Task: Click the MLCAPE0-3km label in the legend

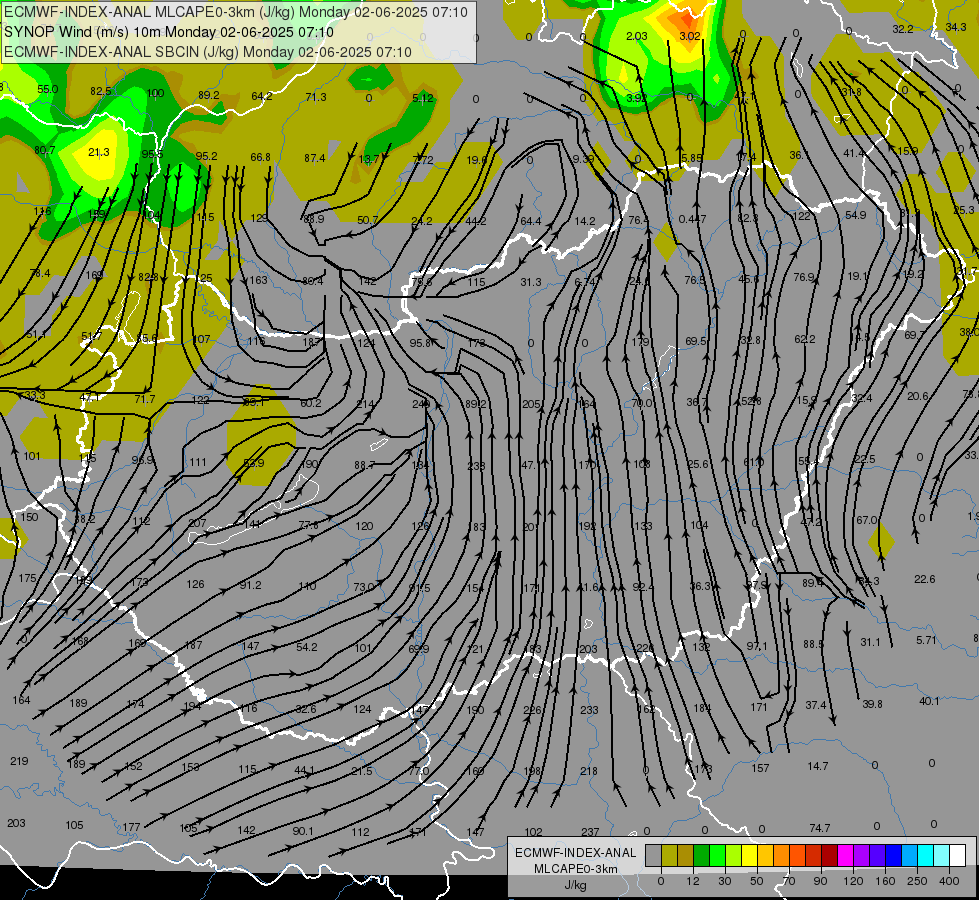Action: coord(576,869)
